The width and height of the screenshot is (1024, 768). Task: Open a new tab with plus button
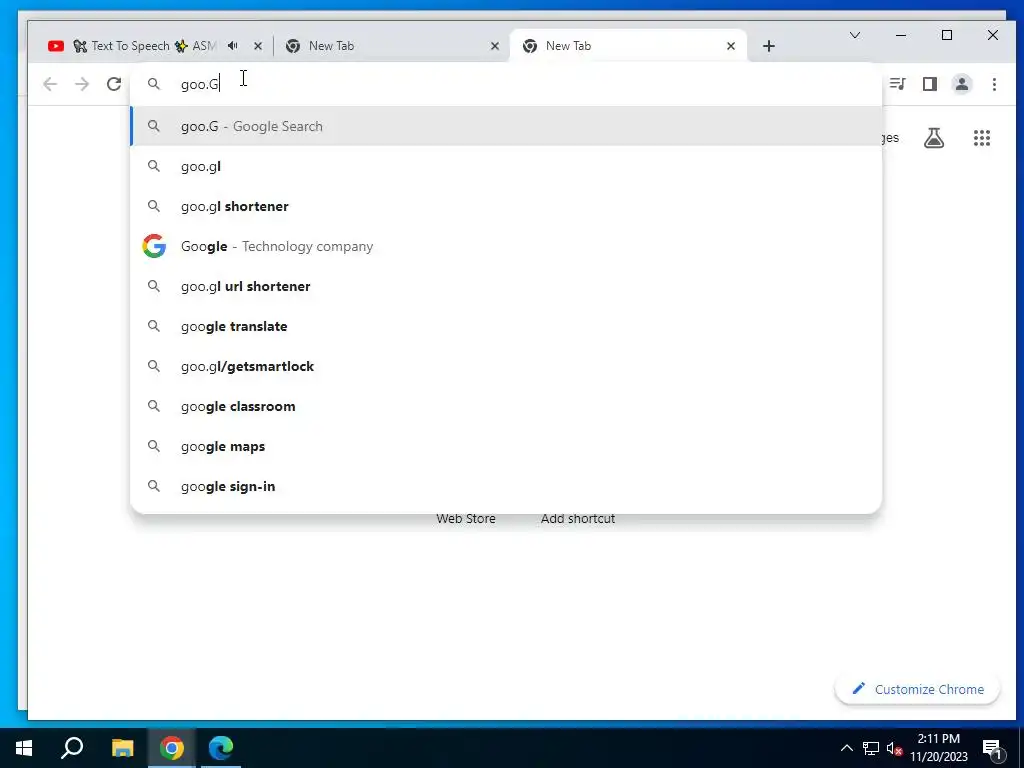click(769, 46)
